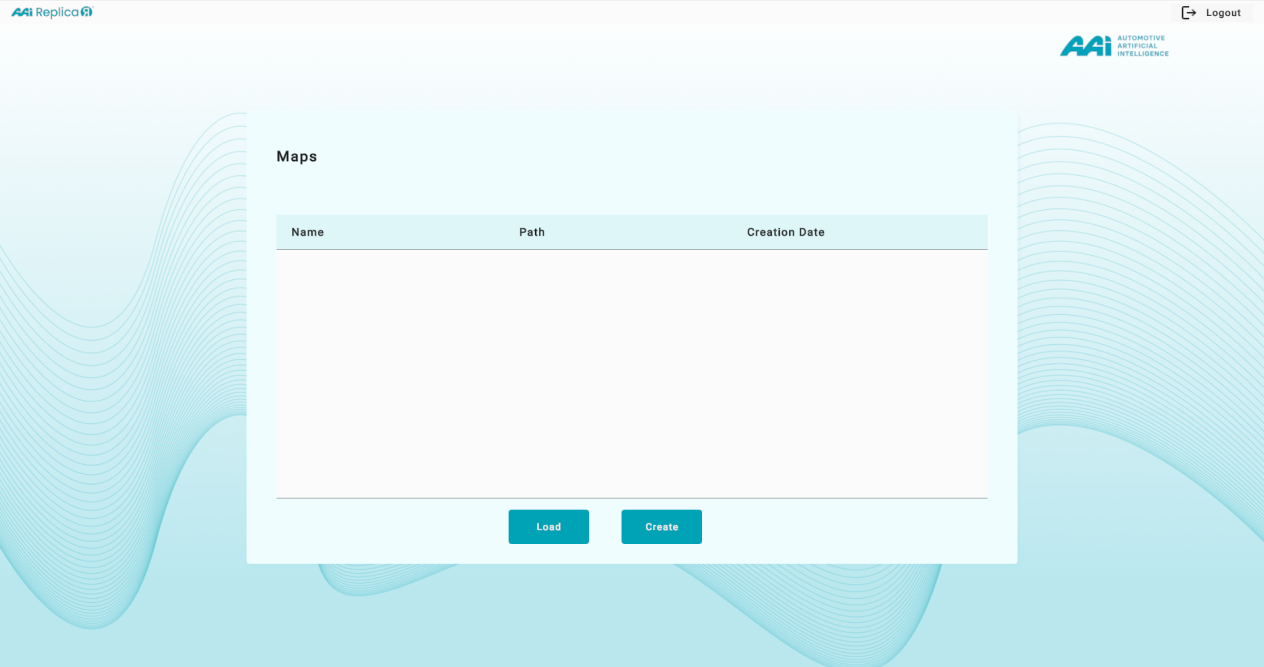Click the small AAI mark in top-left header

point(22,12)
